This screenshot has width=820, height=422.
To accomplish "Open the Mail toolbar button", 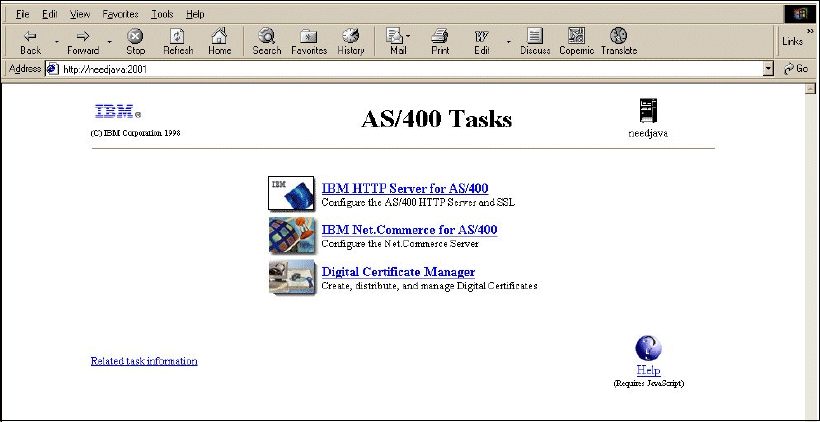I will pyautogui.click(x=397, y=42).
